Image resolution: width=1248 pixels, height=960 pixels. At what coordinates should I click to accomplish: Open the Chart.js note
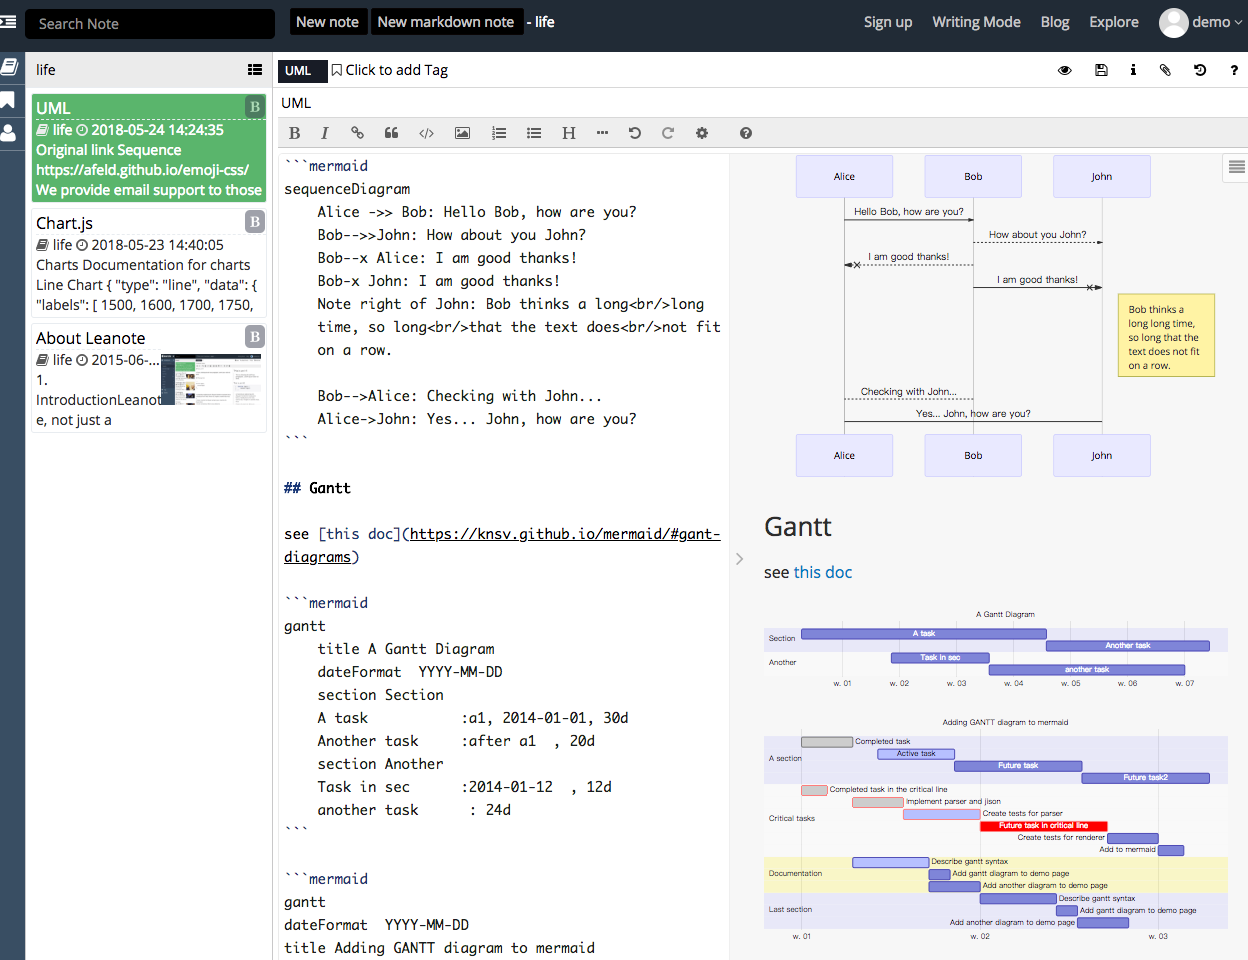point(149,263)
